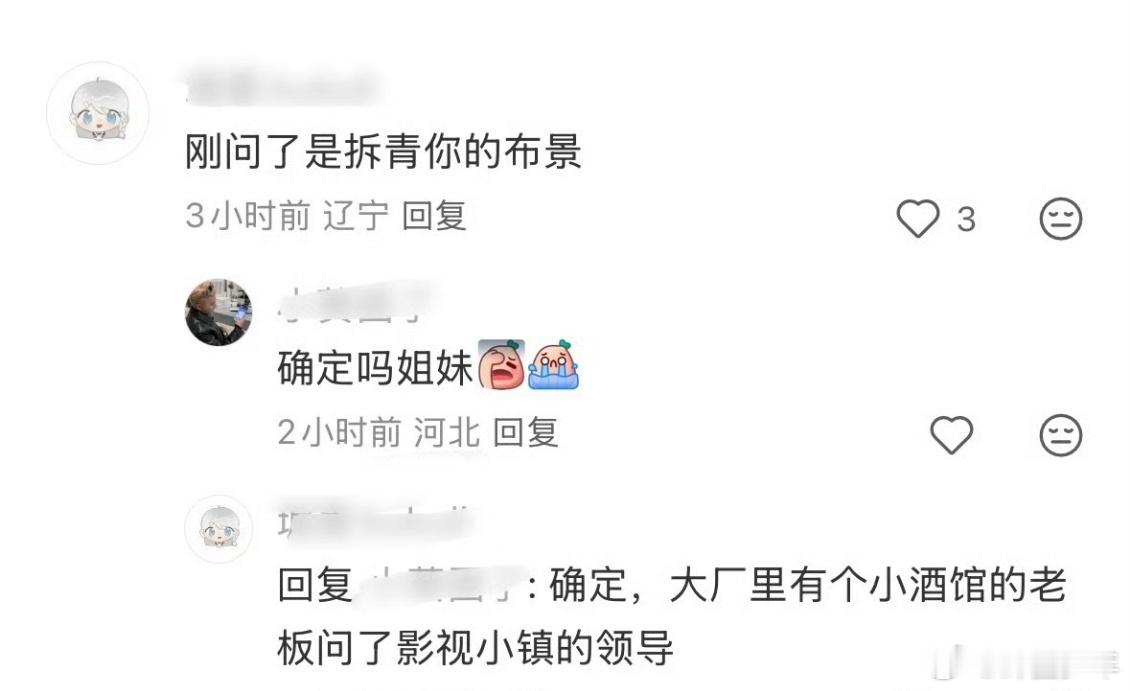Tap the red crying face emoji sticker
The image size is (1130, 691).
point(502,365)
